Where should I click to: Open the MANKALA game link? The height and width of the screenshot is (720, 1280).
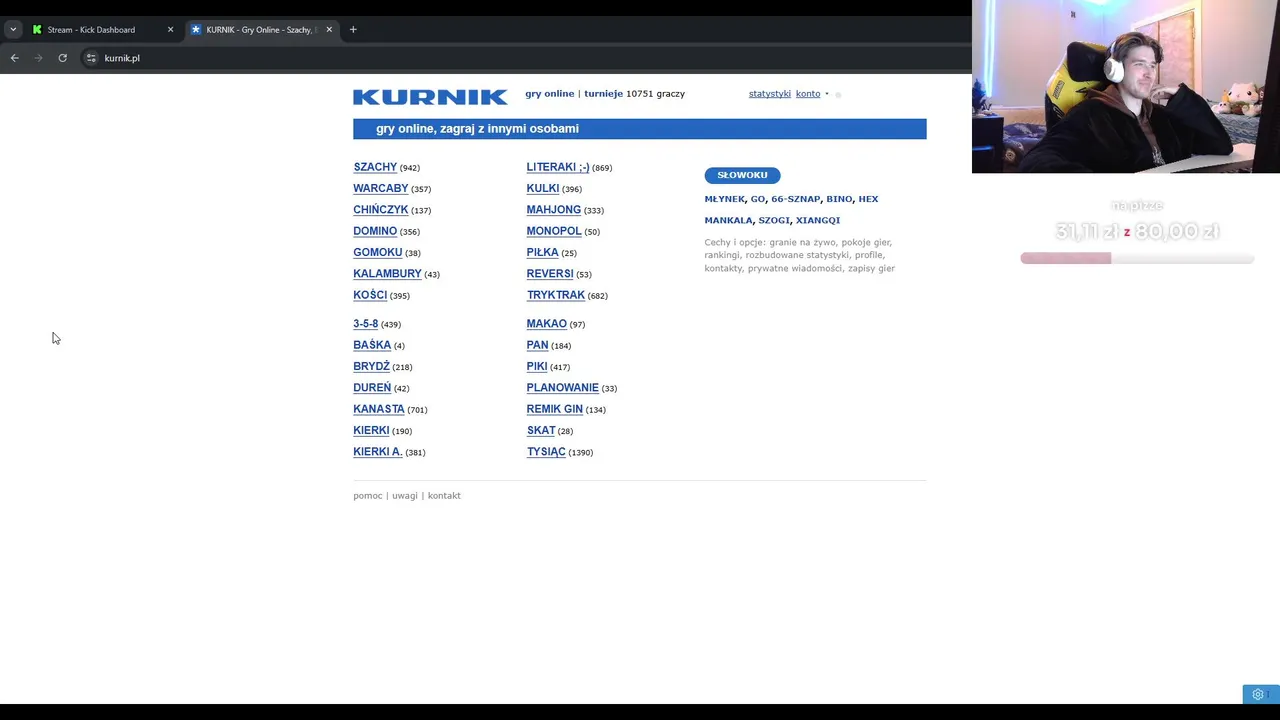[729, 220]
